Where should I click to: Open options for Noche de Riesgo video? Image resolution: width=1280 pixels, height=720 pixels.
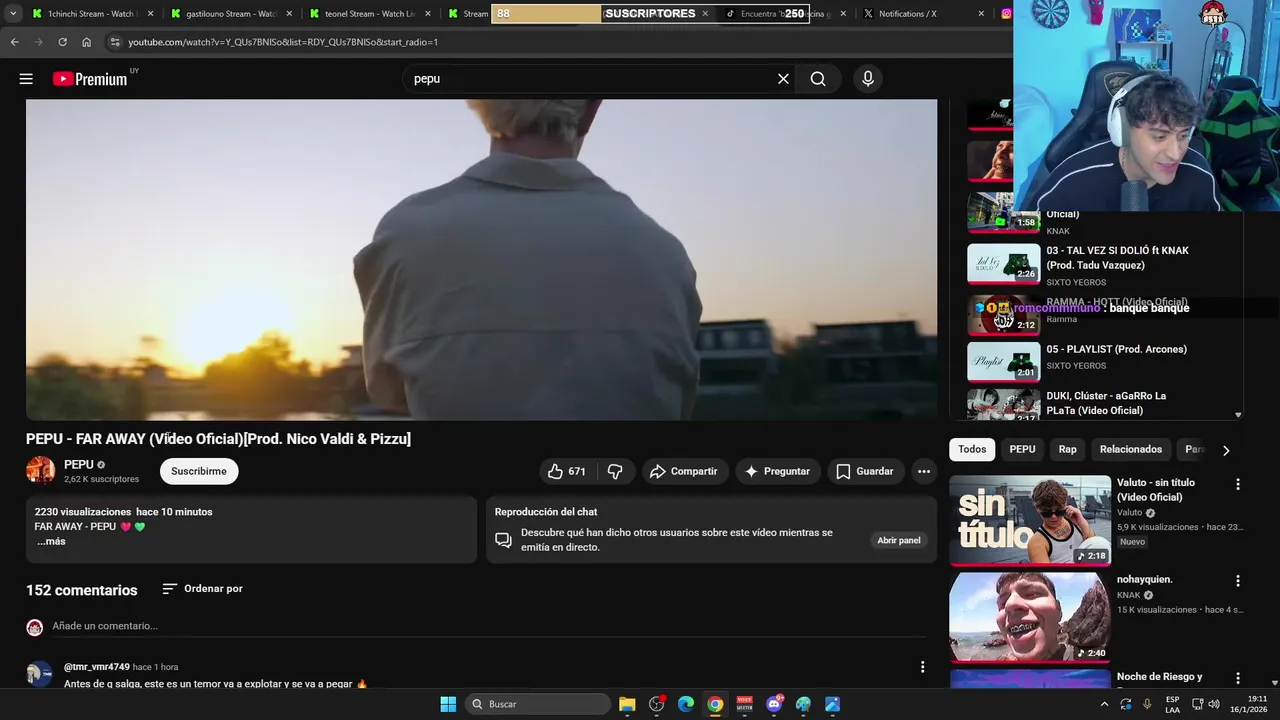[1238, 678]
